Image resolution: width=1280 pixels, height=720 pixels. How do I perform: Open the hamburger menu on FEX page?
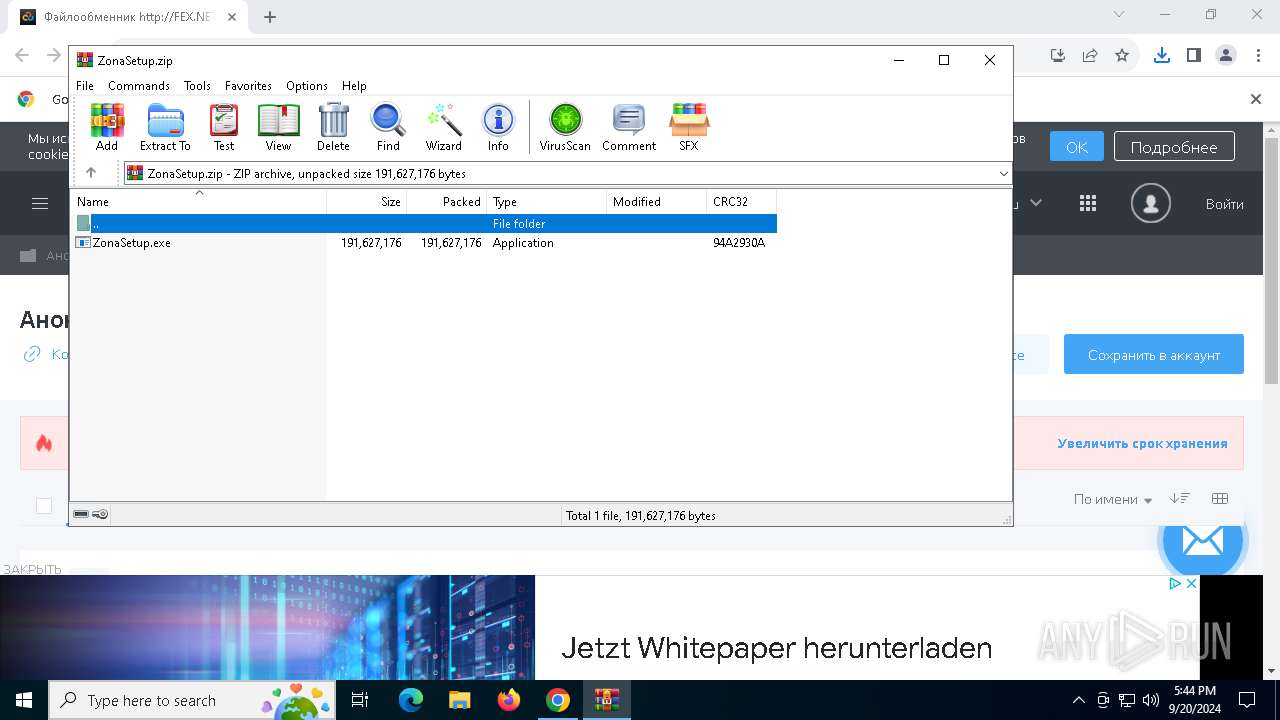pyautogui.click(x=40, y=204)
